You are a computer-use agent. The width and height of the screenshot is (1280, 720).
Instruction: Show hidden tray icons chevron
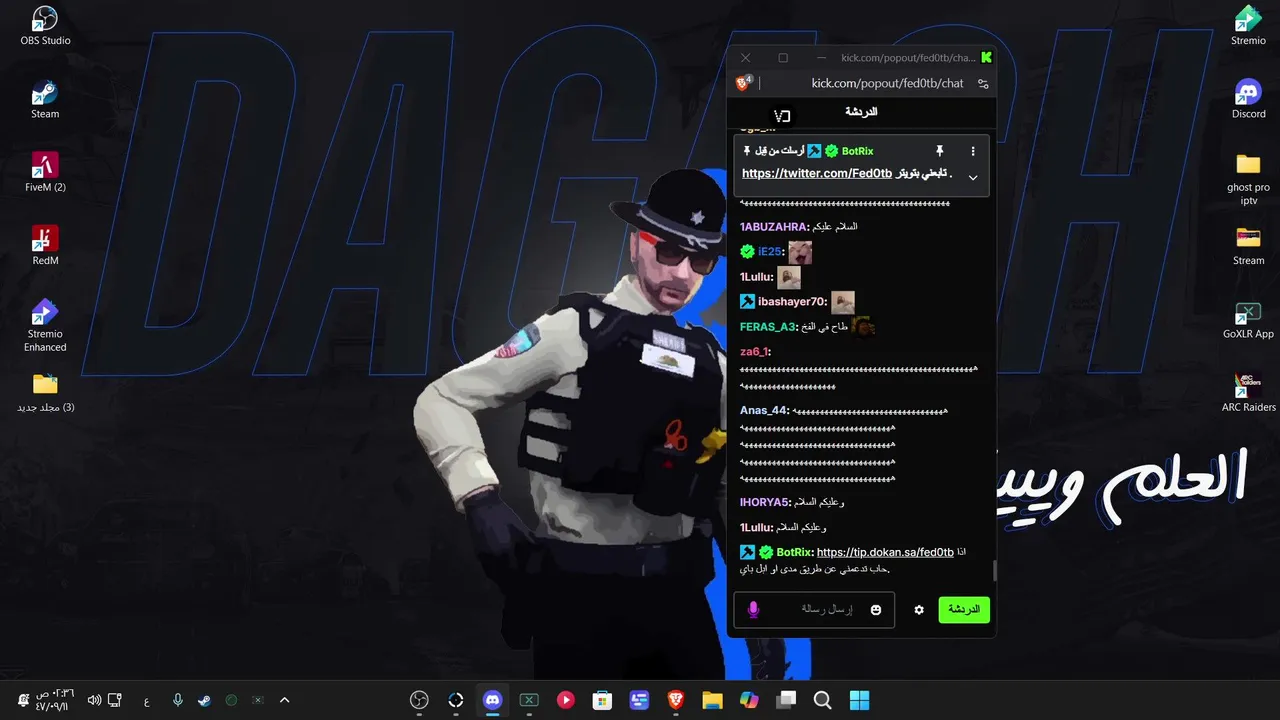point(284,700)
